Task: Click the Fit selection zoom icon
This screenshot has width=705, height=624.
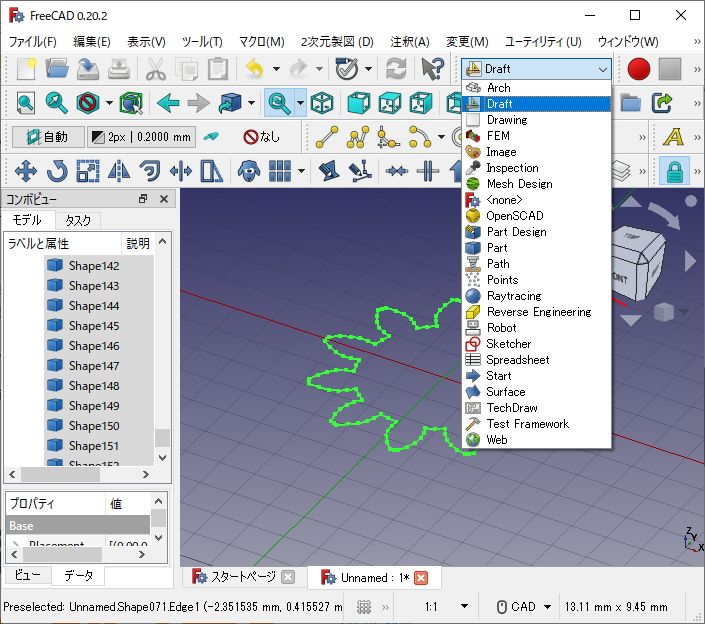Action: click(56, 103)
